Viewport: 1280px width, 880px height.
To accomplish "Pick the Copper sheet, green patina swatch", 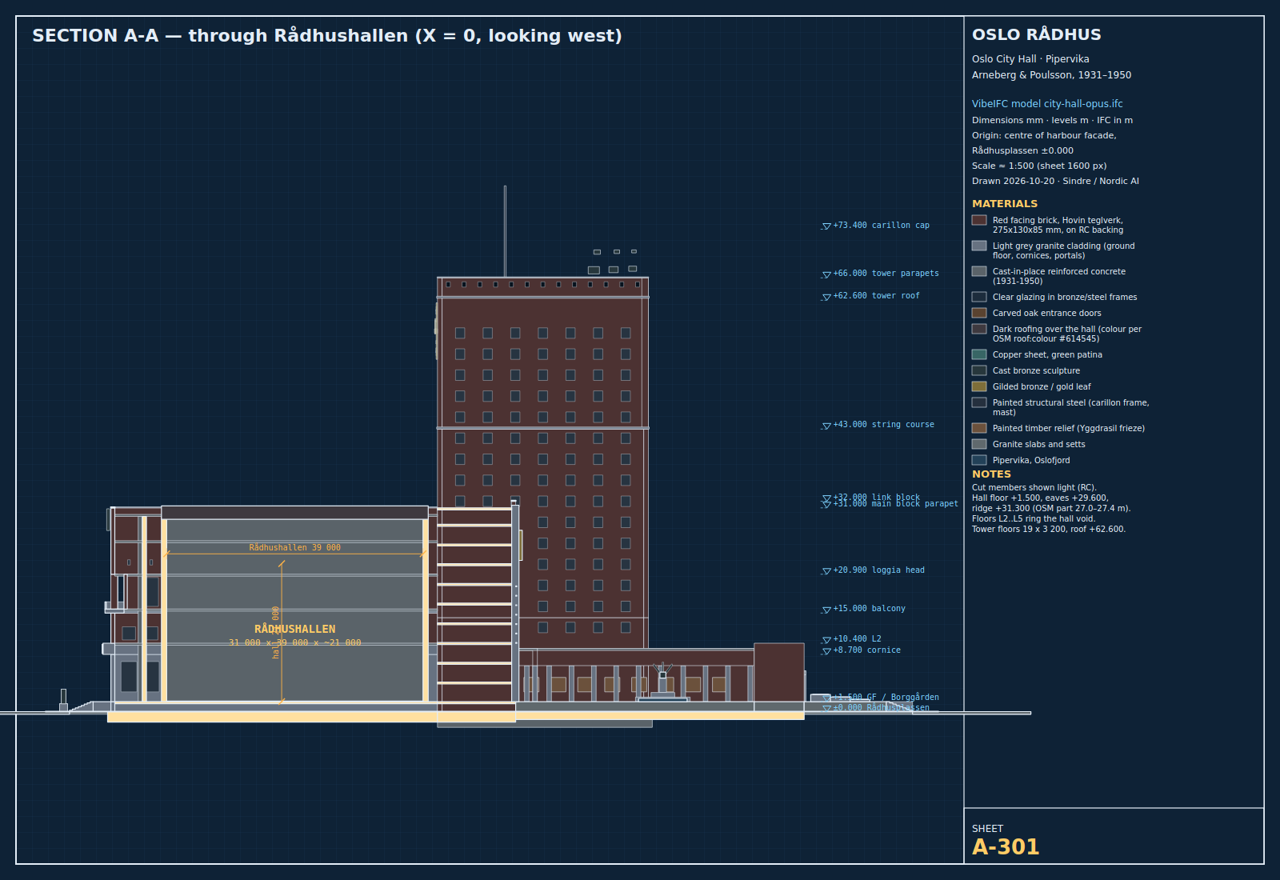I will coord(979,355).
